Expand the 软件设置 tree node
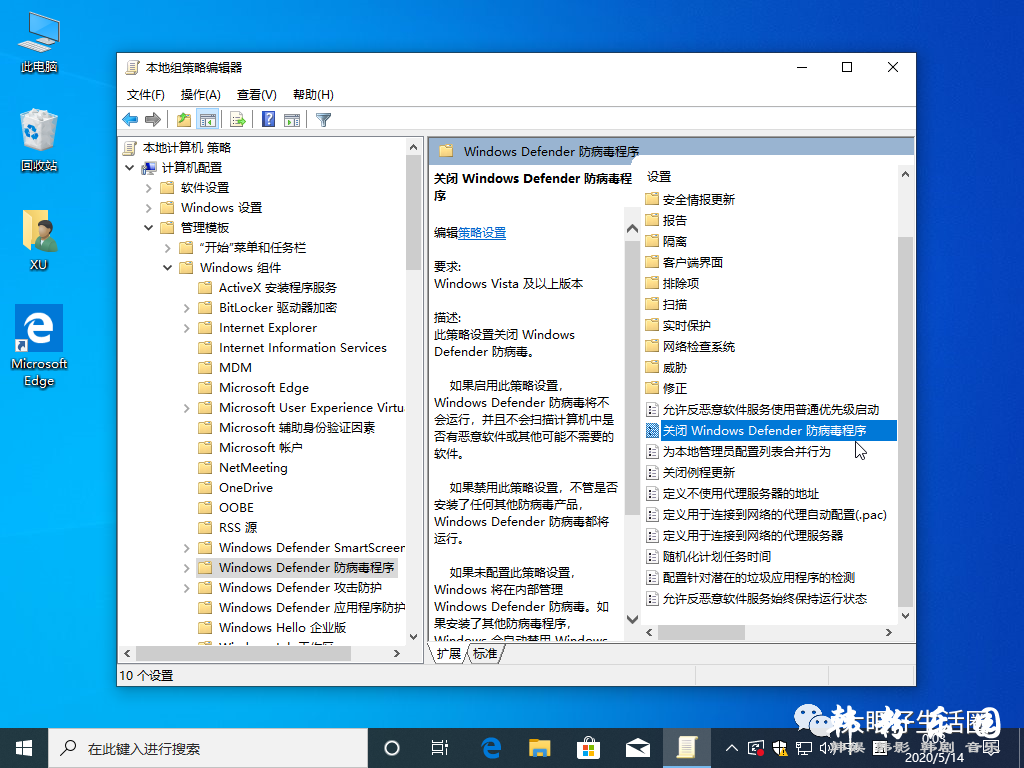 click(x=148, y=188)
